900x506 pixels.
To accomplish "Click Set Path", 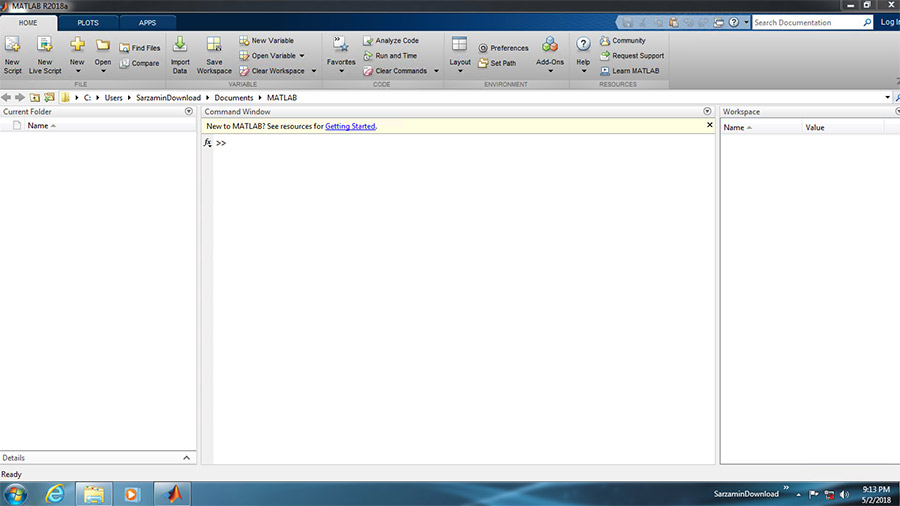I will [497, 63].
